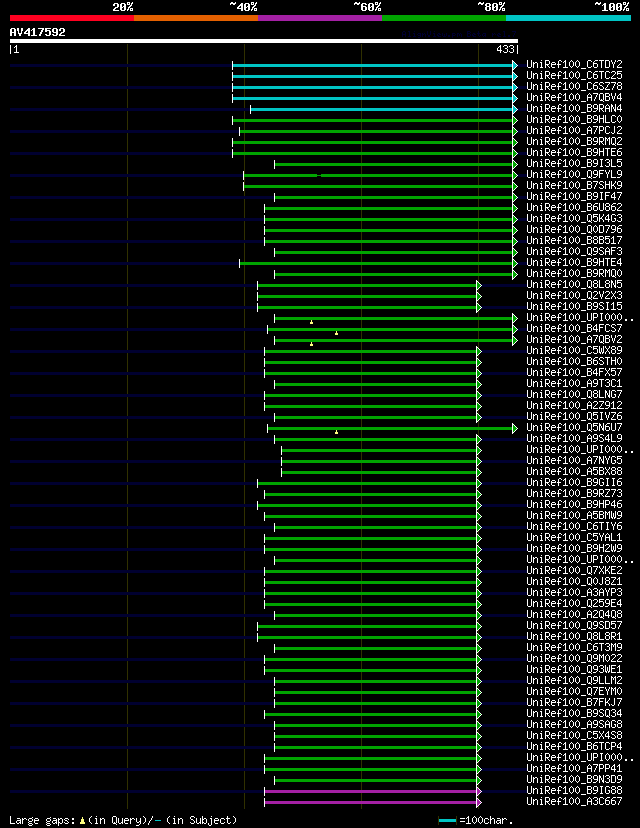640x828 pixels.
Task: Select the UniRef100_B9RMQ2 label
Action: pyautogui.click(x=574, y=142)
